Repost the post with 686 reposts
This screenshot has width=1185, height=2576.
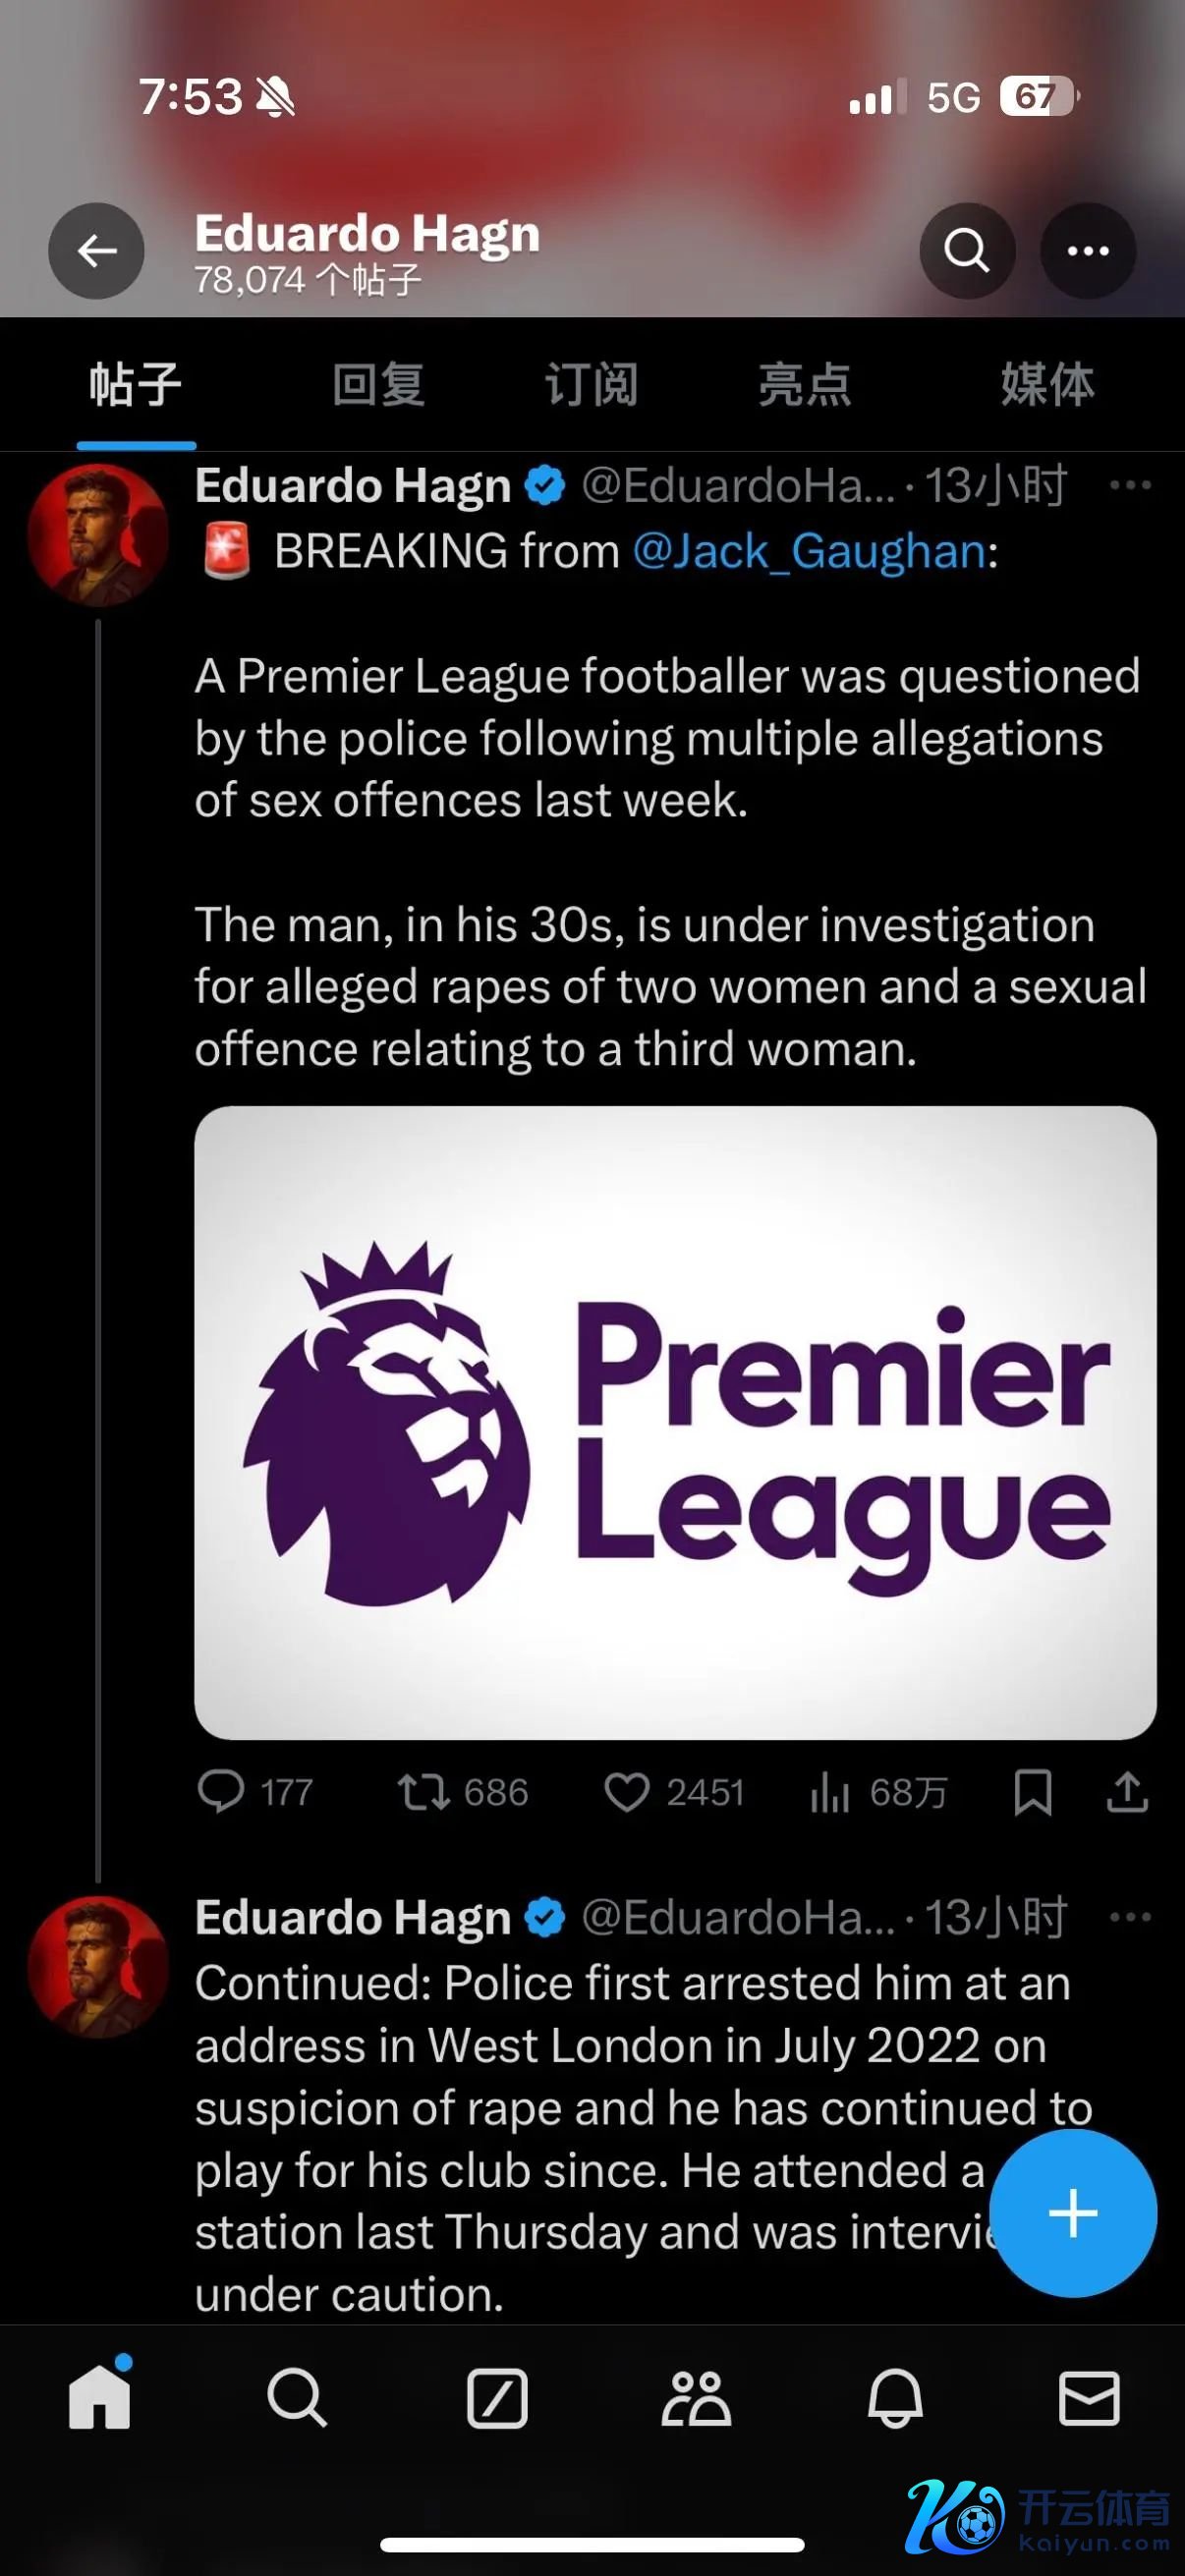[x=424, y=1792]
